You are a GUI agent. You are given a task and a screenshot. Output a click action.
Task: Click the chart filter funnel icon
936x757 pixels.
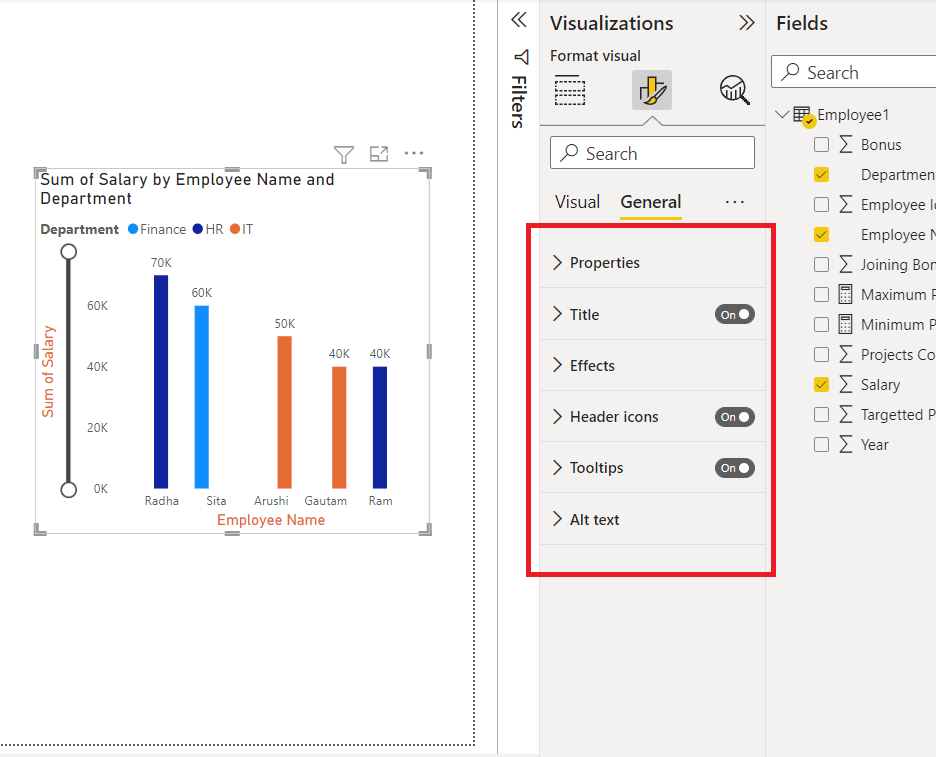click(x=344, y=155)
